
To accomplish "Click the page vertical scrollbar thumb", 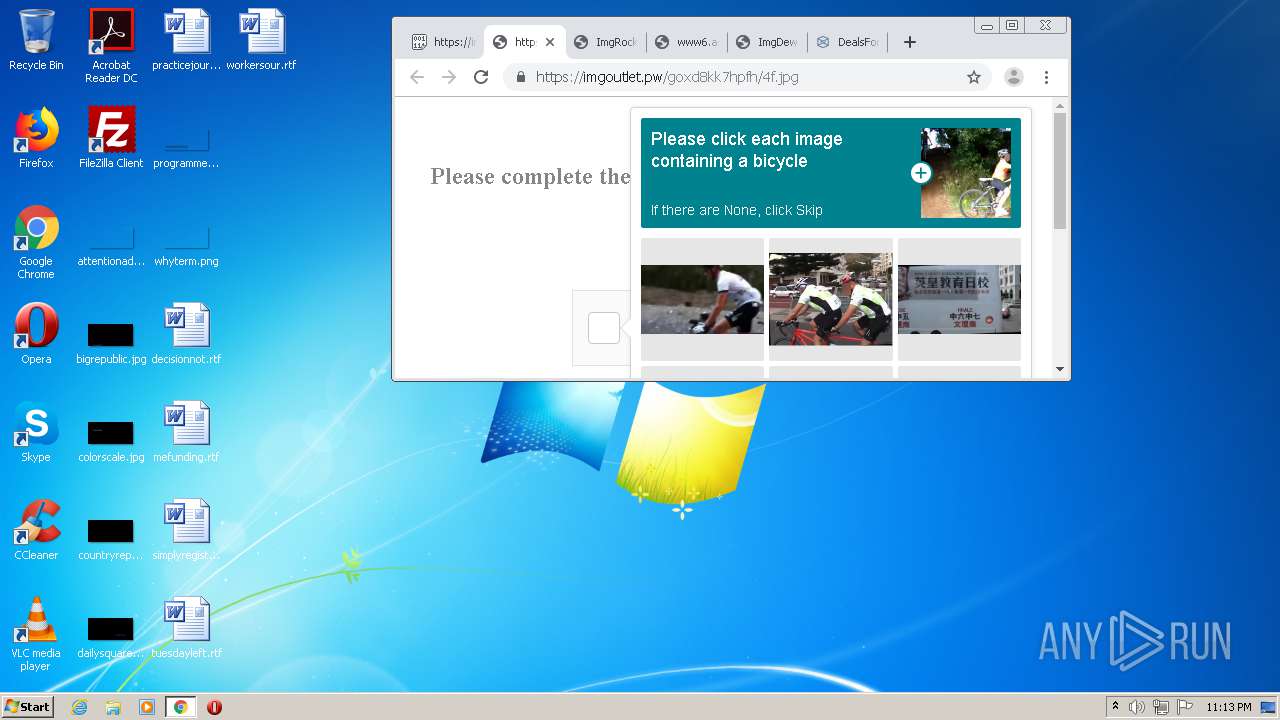I will coord(1060,170).
